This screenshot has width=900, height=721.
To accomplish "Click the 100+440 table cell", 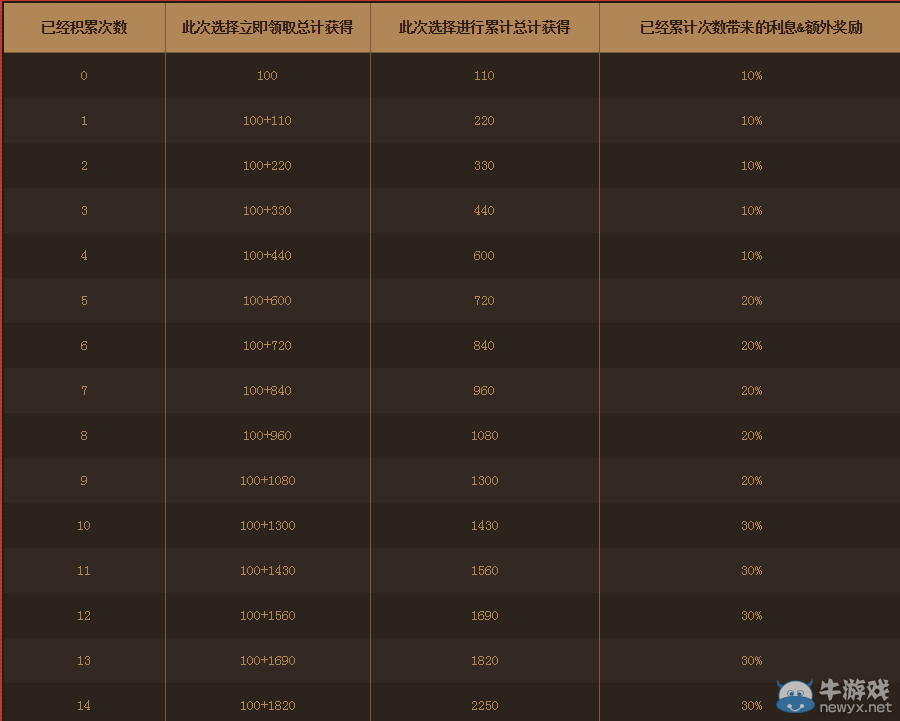I will [x=267, y=256].
